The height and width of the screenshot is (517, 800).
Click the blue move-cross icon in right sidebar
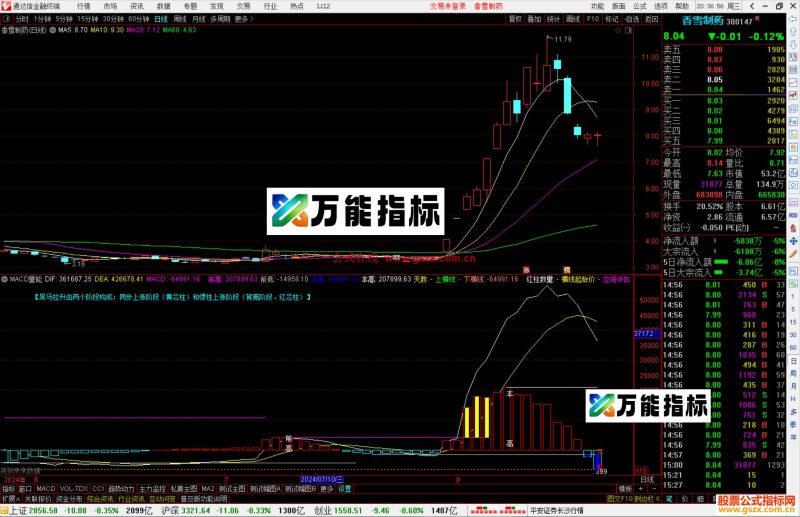pyautogui.click(x=793, y=241)
